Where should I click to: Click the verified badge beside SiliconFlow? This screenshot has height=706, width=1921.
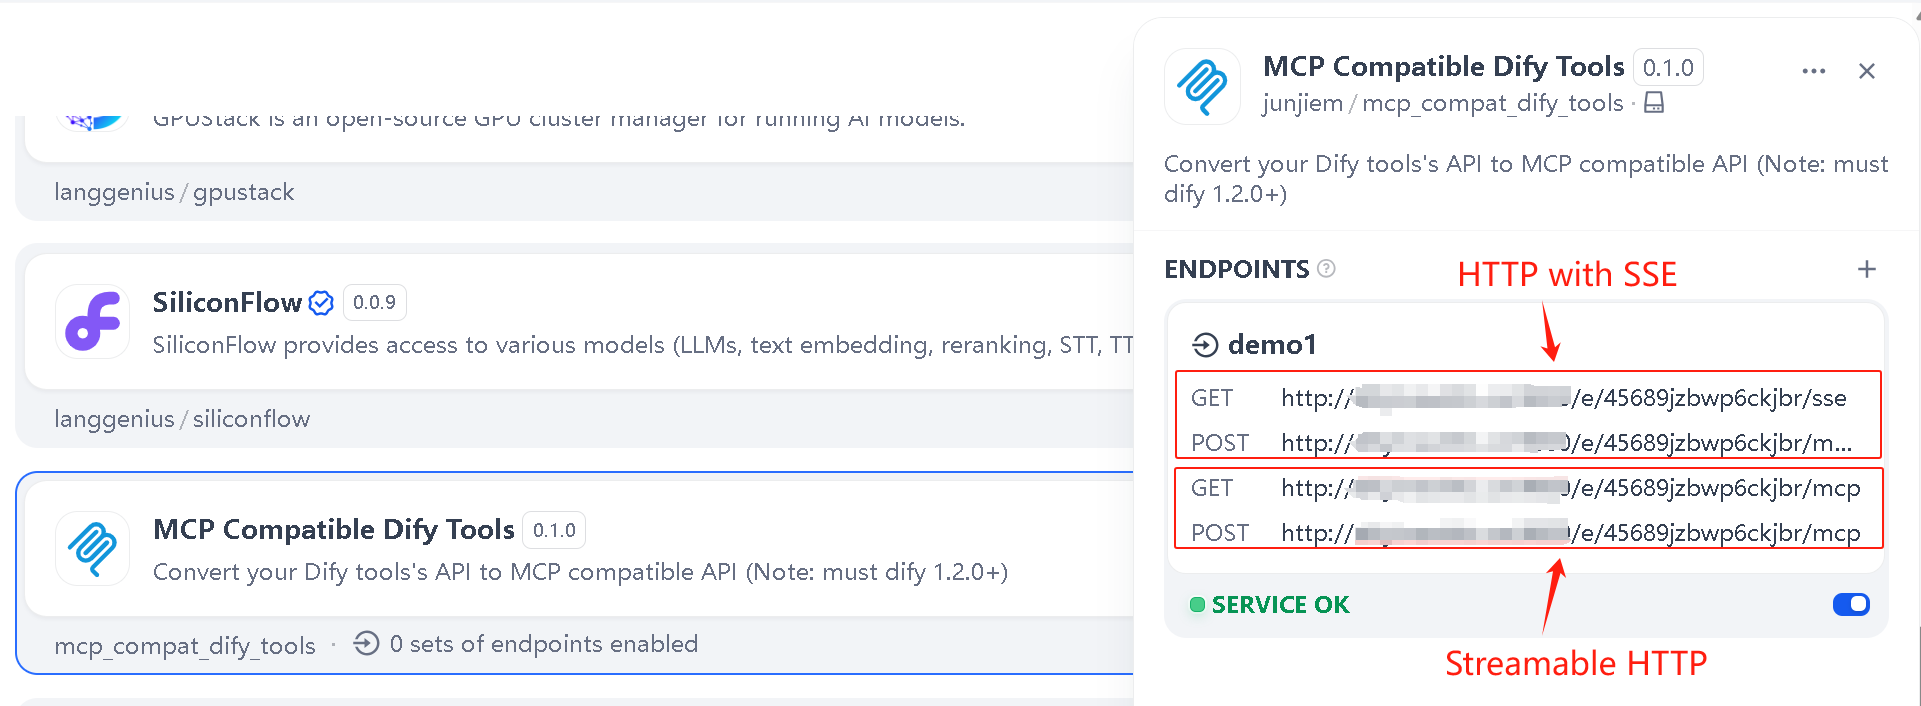[320, 302]
